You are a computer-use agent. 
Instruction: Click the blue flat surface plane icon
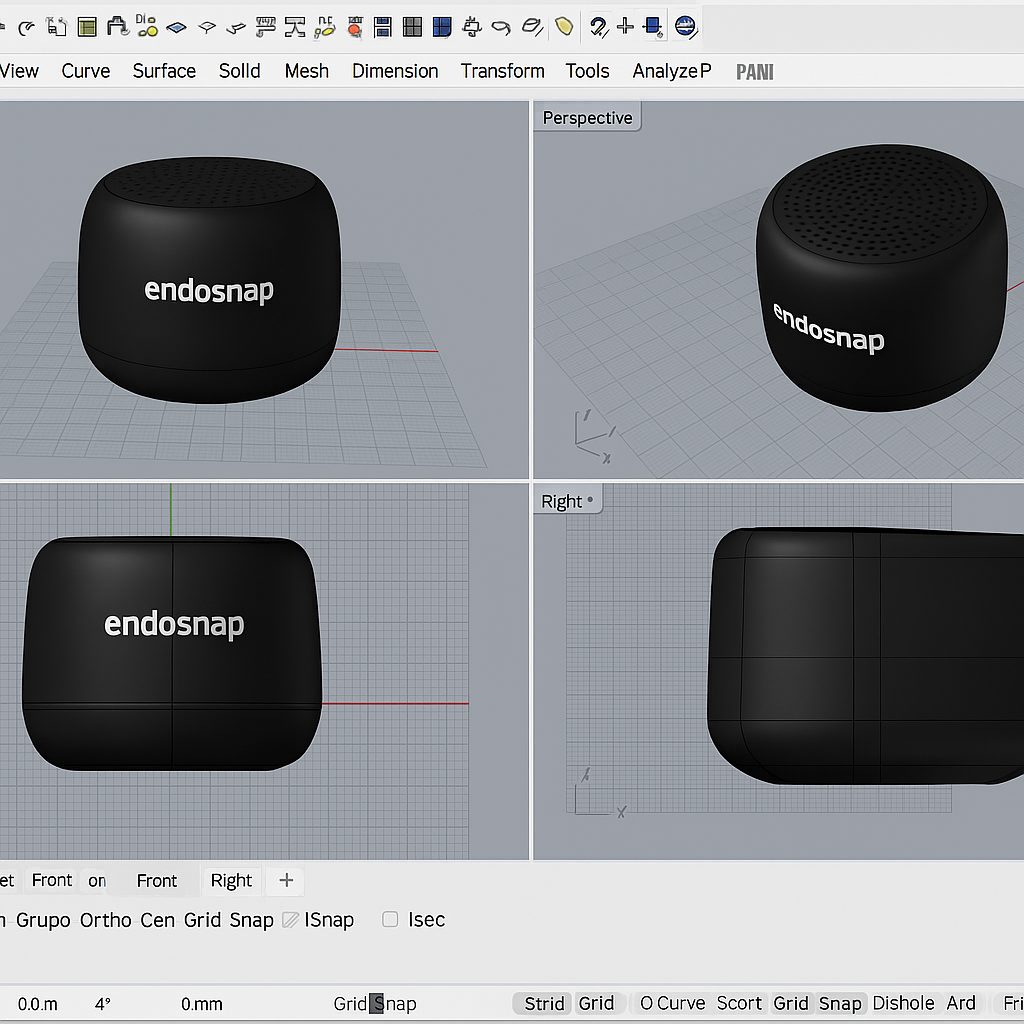pyautogui.click(x=177, y=27)
